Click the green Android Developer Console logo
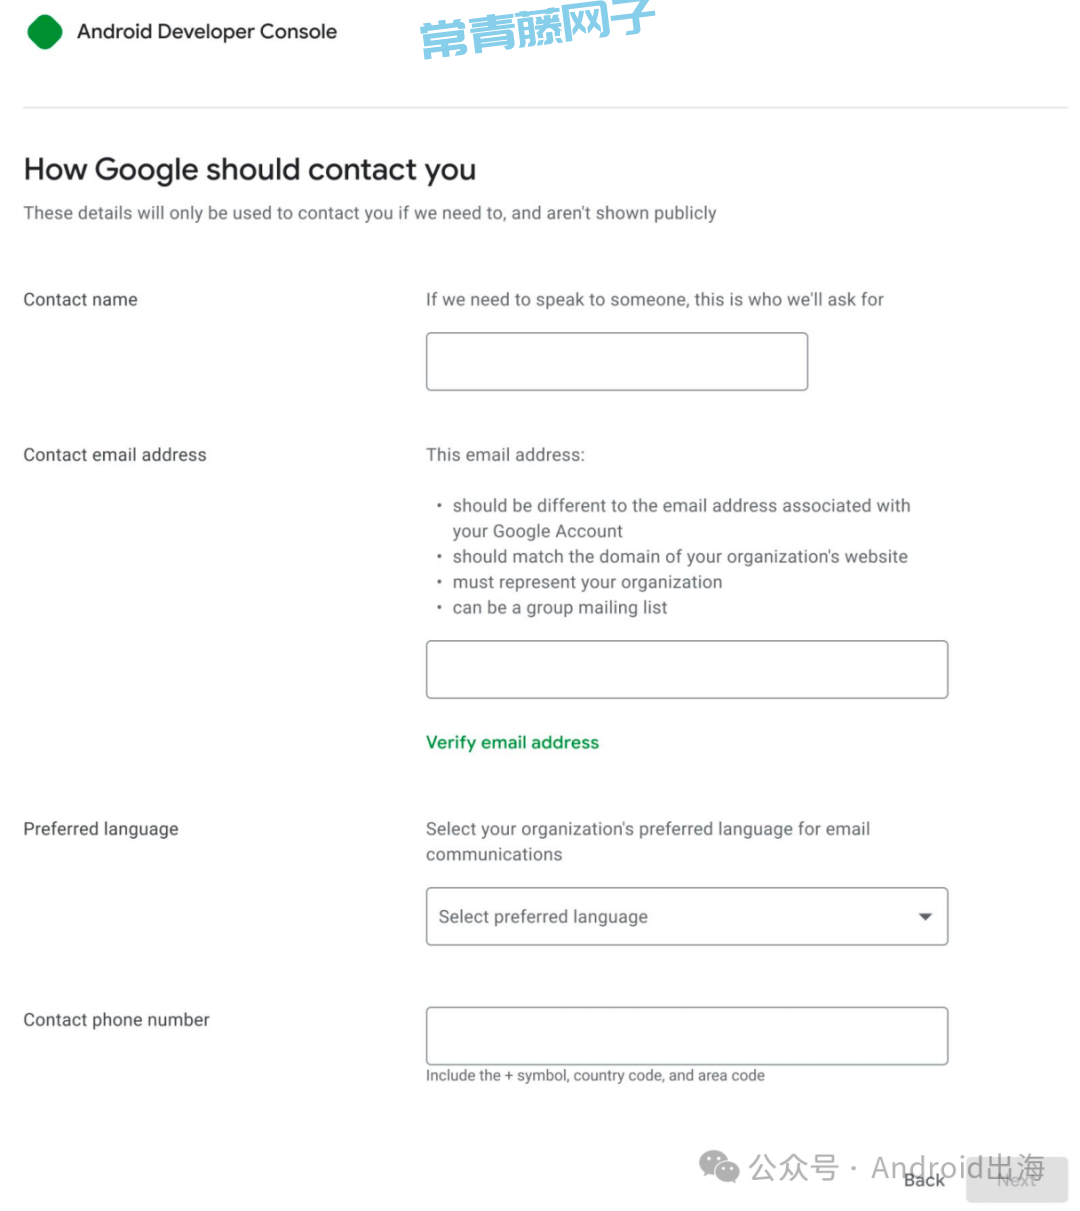 coord(45,32)
